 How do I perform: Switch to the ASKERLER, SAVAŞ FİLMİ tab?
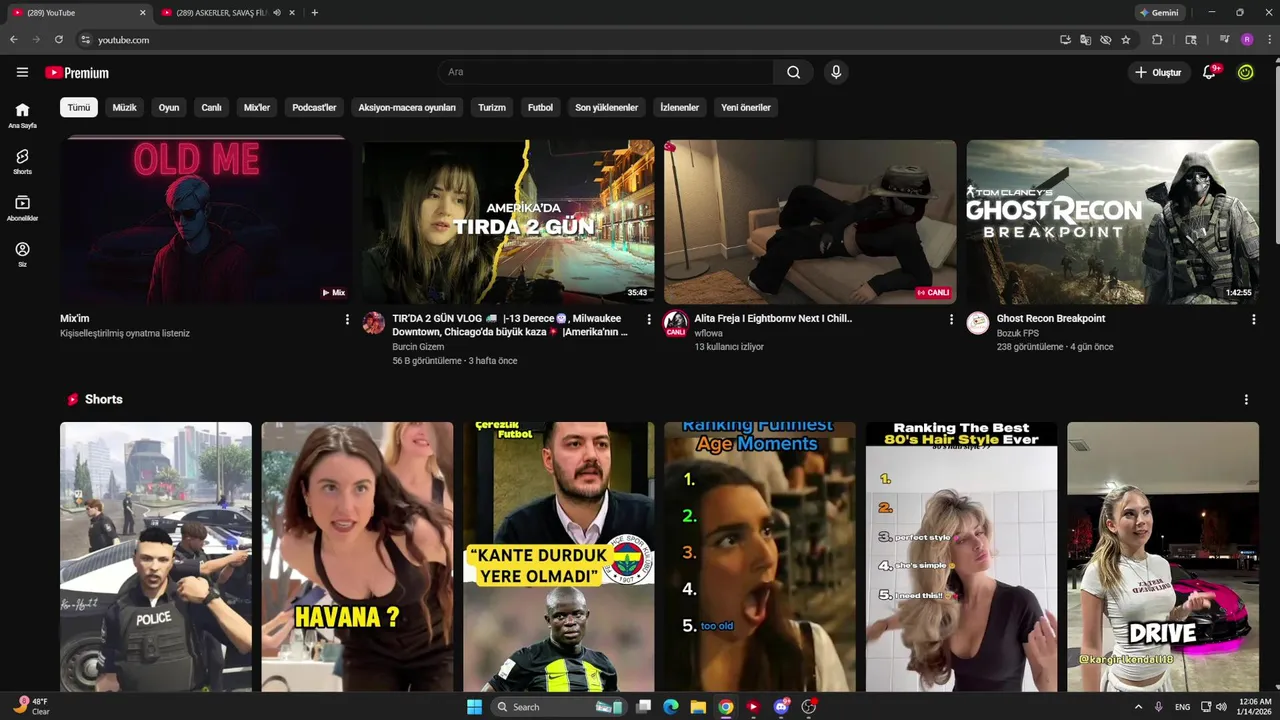pos(220,13)
